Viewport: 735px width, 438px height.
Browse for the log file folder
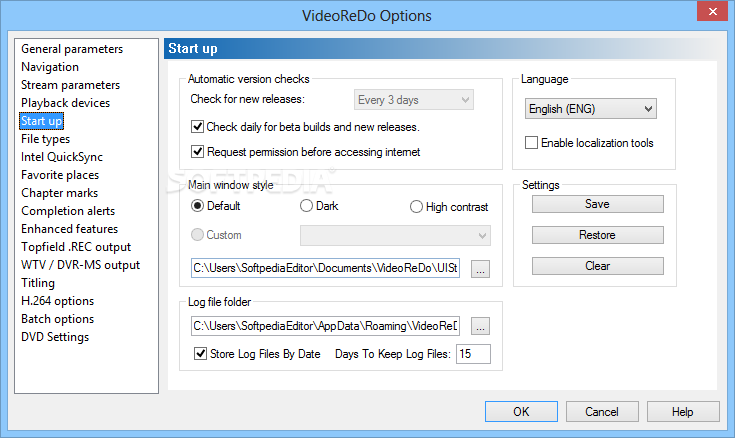480,326
